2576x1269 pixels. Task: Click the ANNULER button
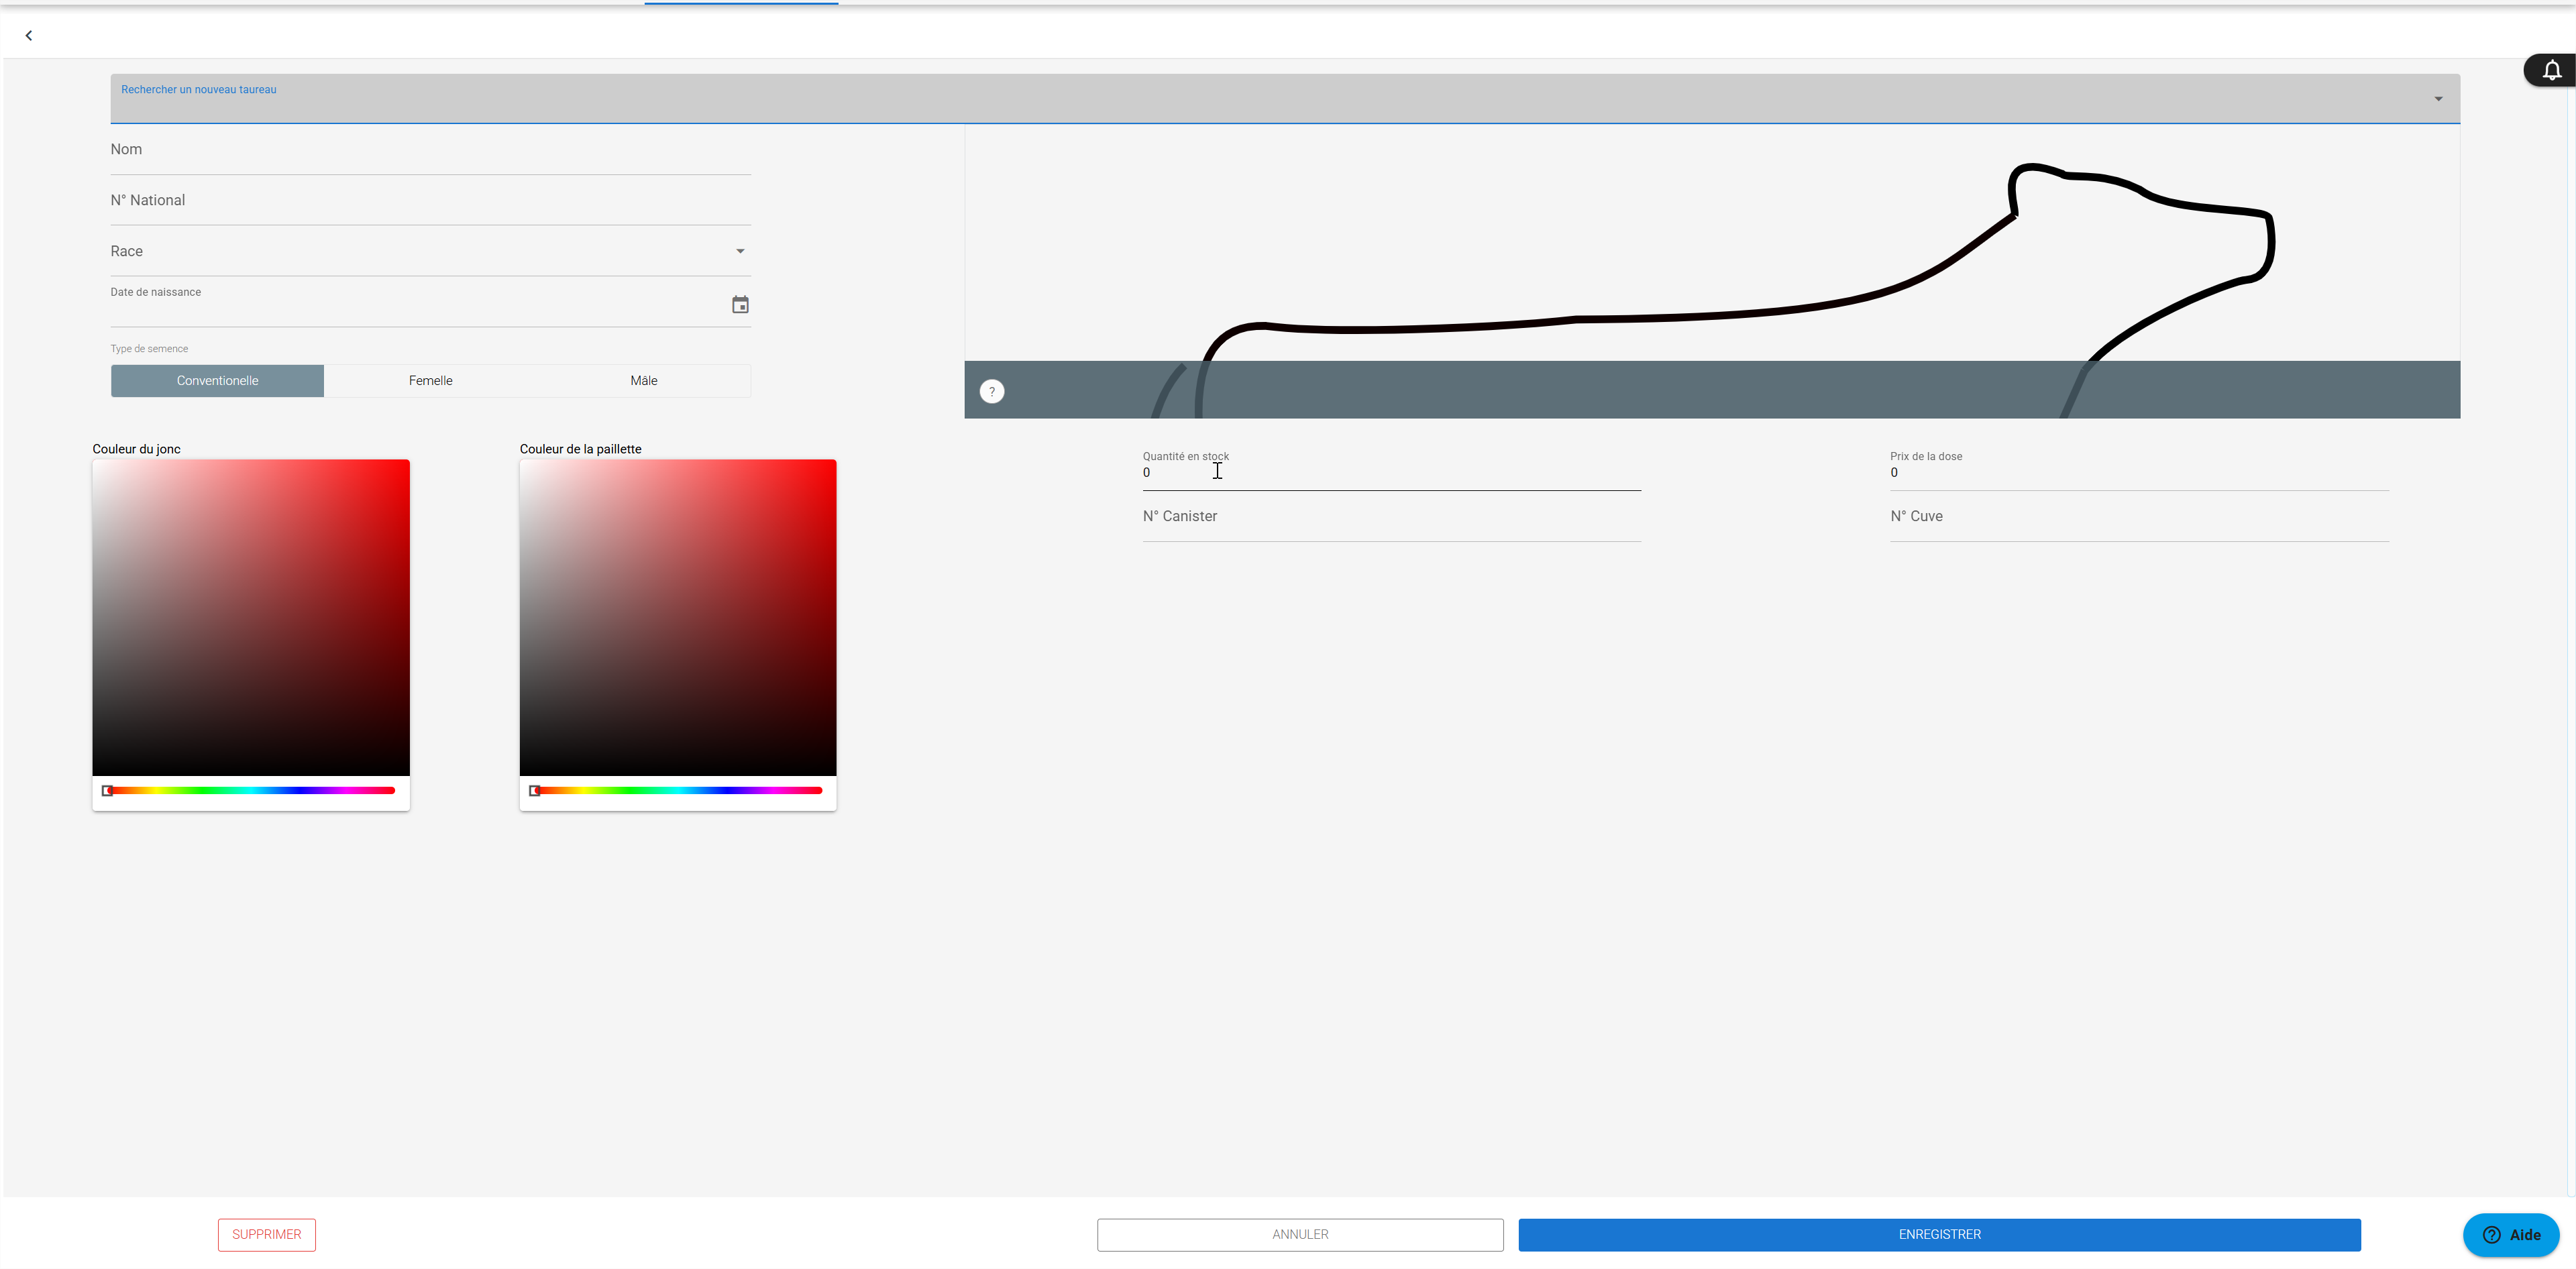pyautogui.click(x=1300, y=1235)
